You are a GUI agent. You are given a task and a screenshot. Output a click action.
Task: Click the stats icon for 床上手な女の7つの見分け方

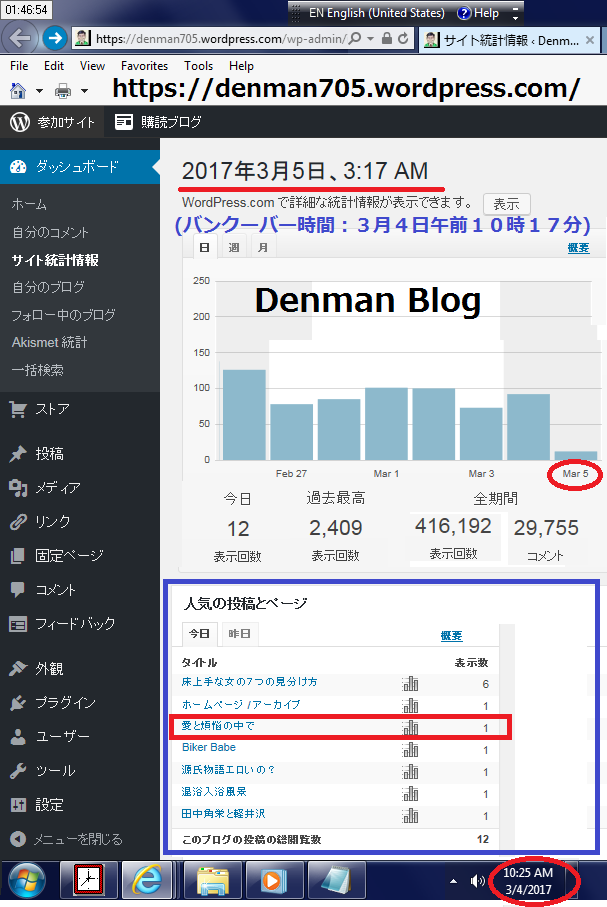tap(410, 684)
